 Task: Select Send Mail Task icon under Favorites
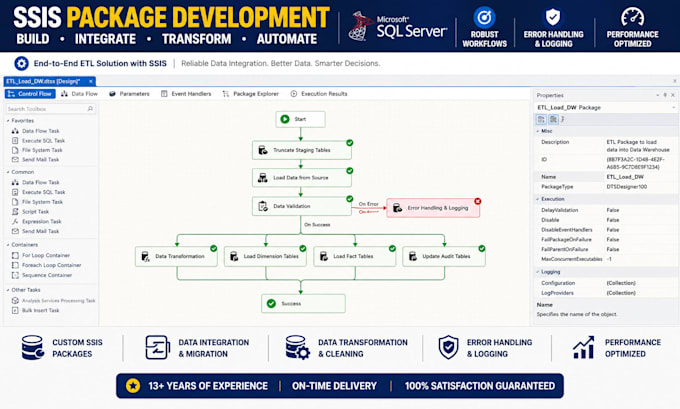(15, 160)
